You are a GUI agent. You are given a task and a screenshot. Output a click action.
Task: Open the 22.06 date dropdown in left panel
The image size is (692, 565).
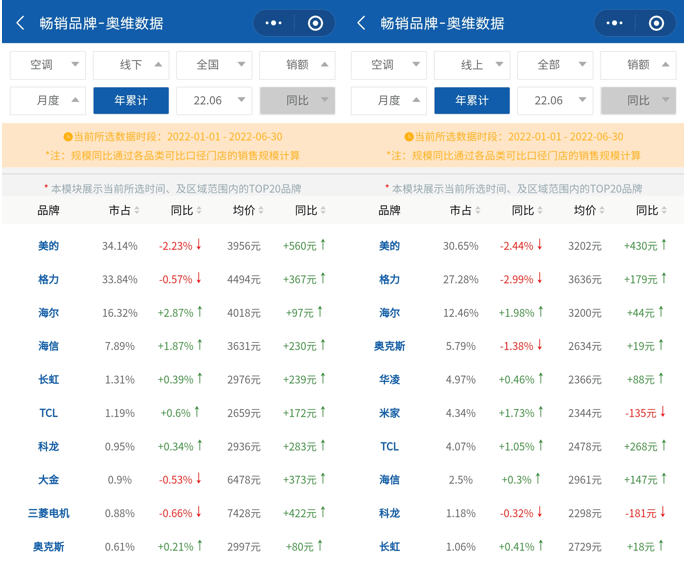(x=214, y=101)
